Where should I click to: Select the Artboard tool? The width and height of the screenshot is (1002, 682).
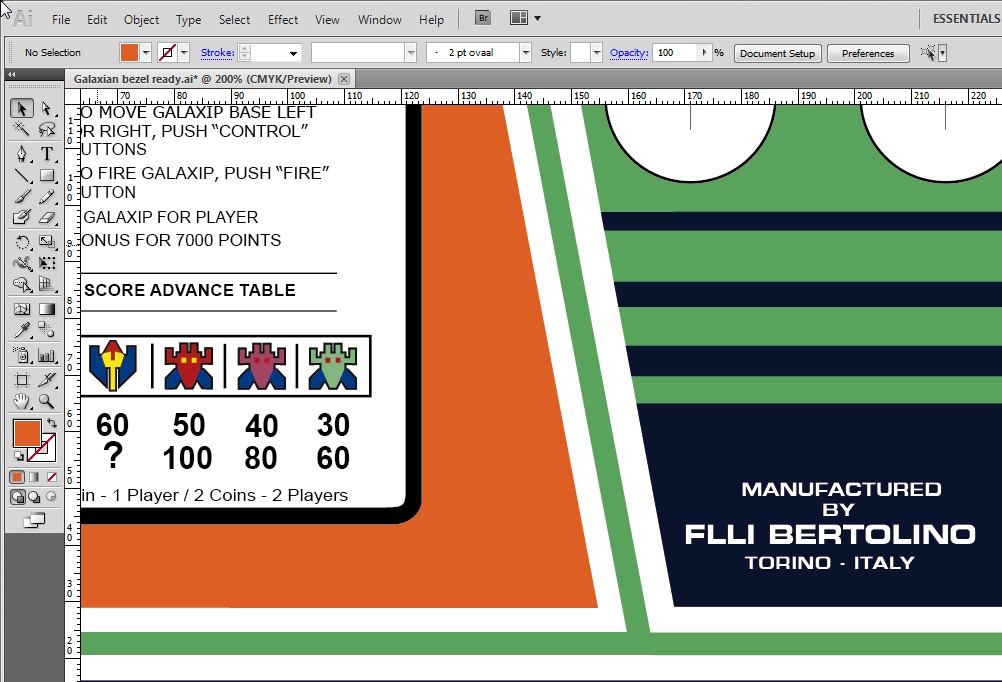tap(22, 380)
